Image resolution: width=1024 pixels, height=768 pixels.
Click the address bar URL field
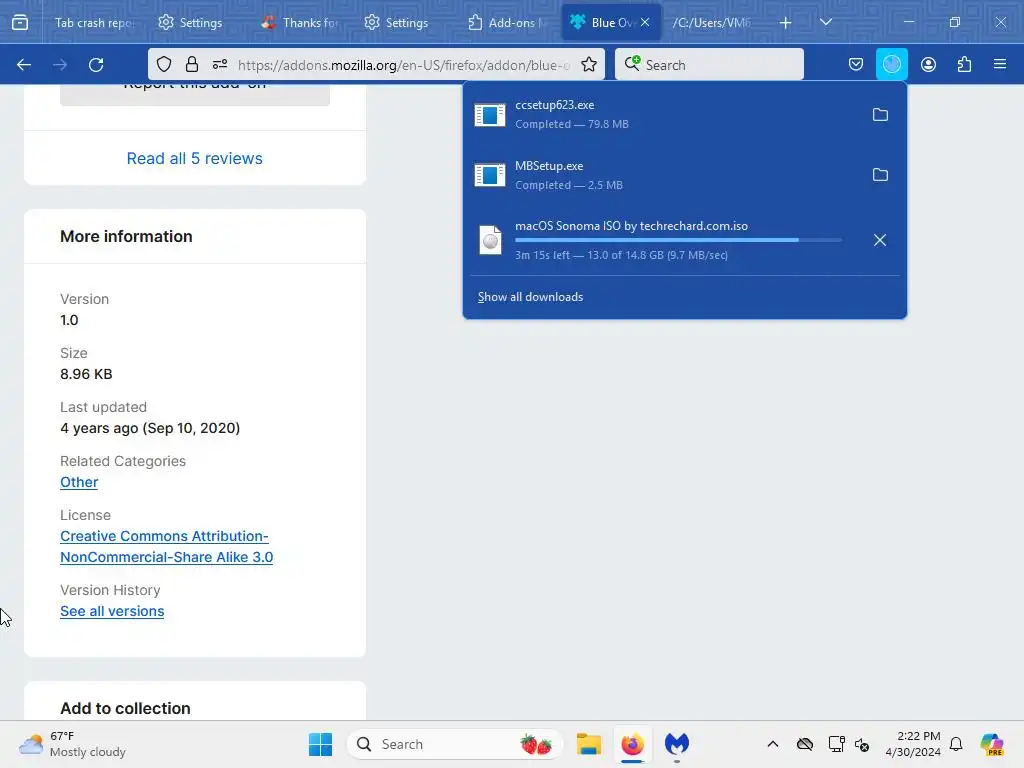[x=404, y=65]
